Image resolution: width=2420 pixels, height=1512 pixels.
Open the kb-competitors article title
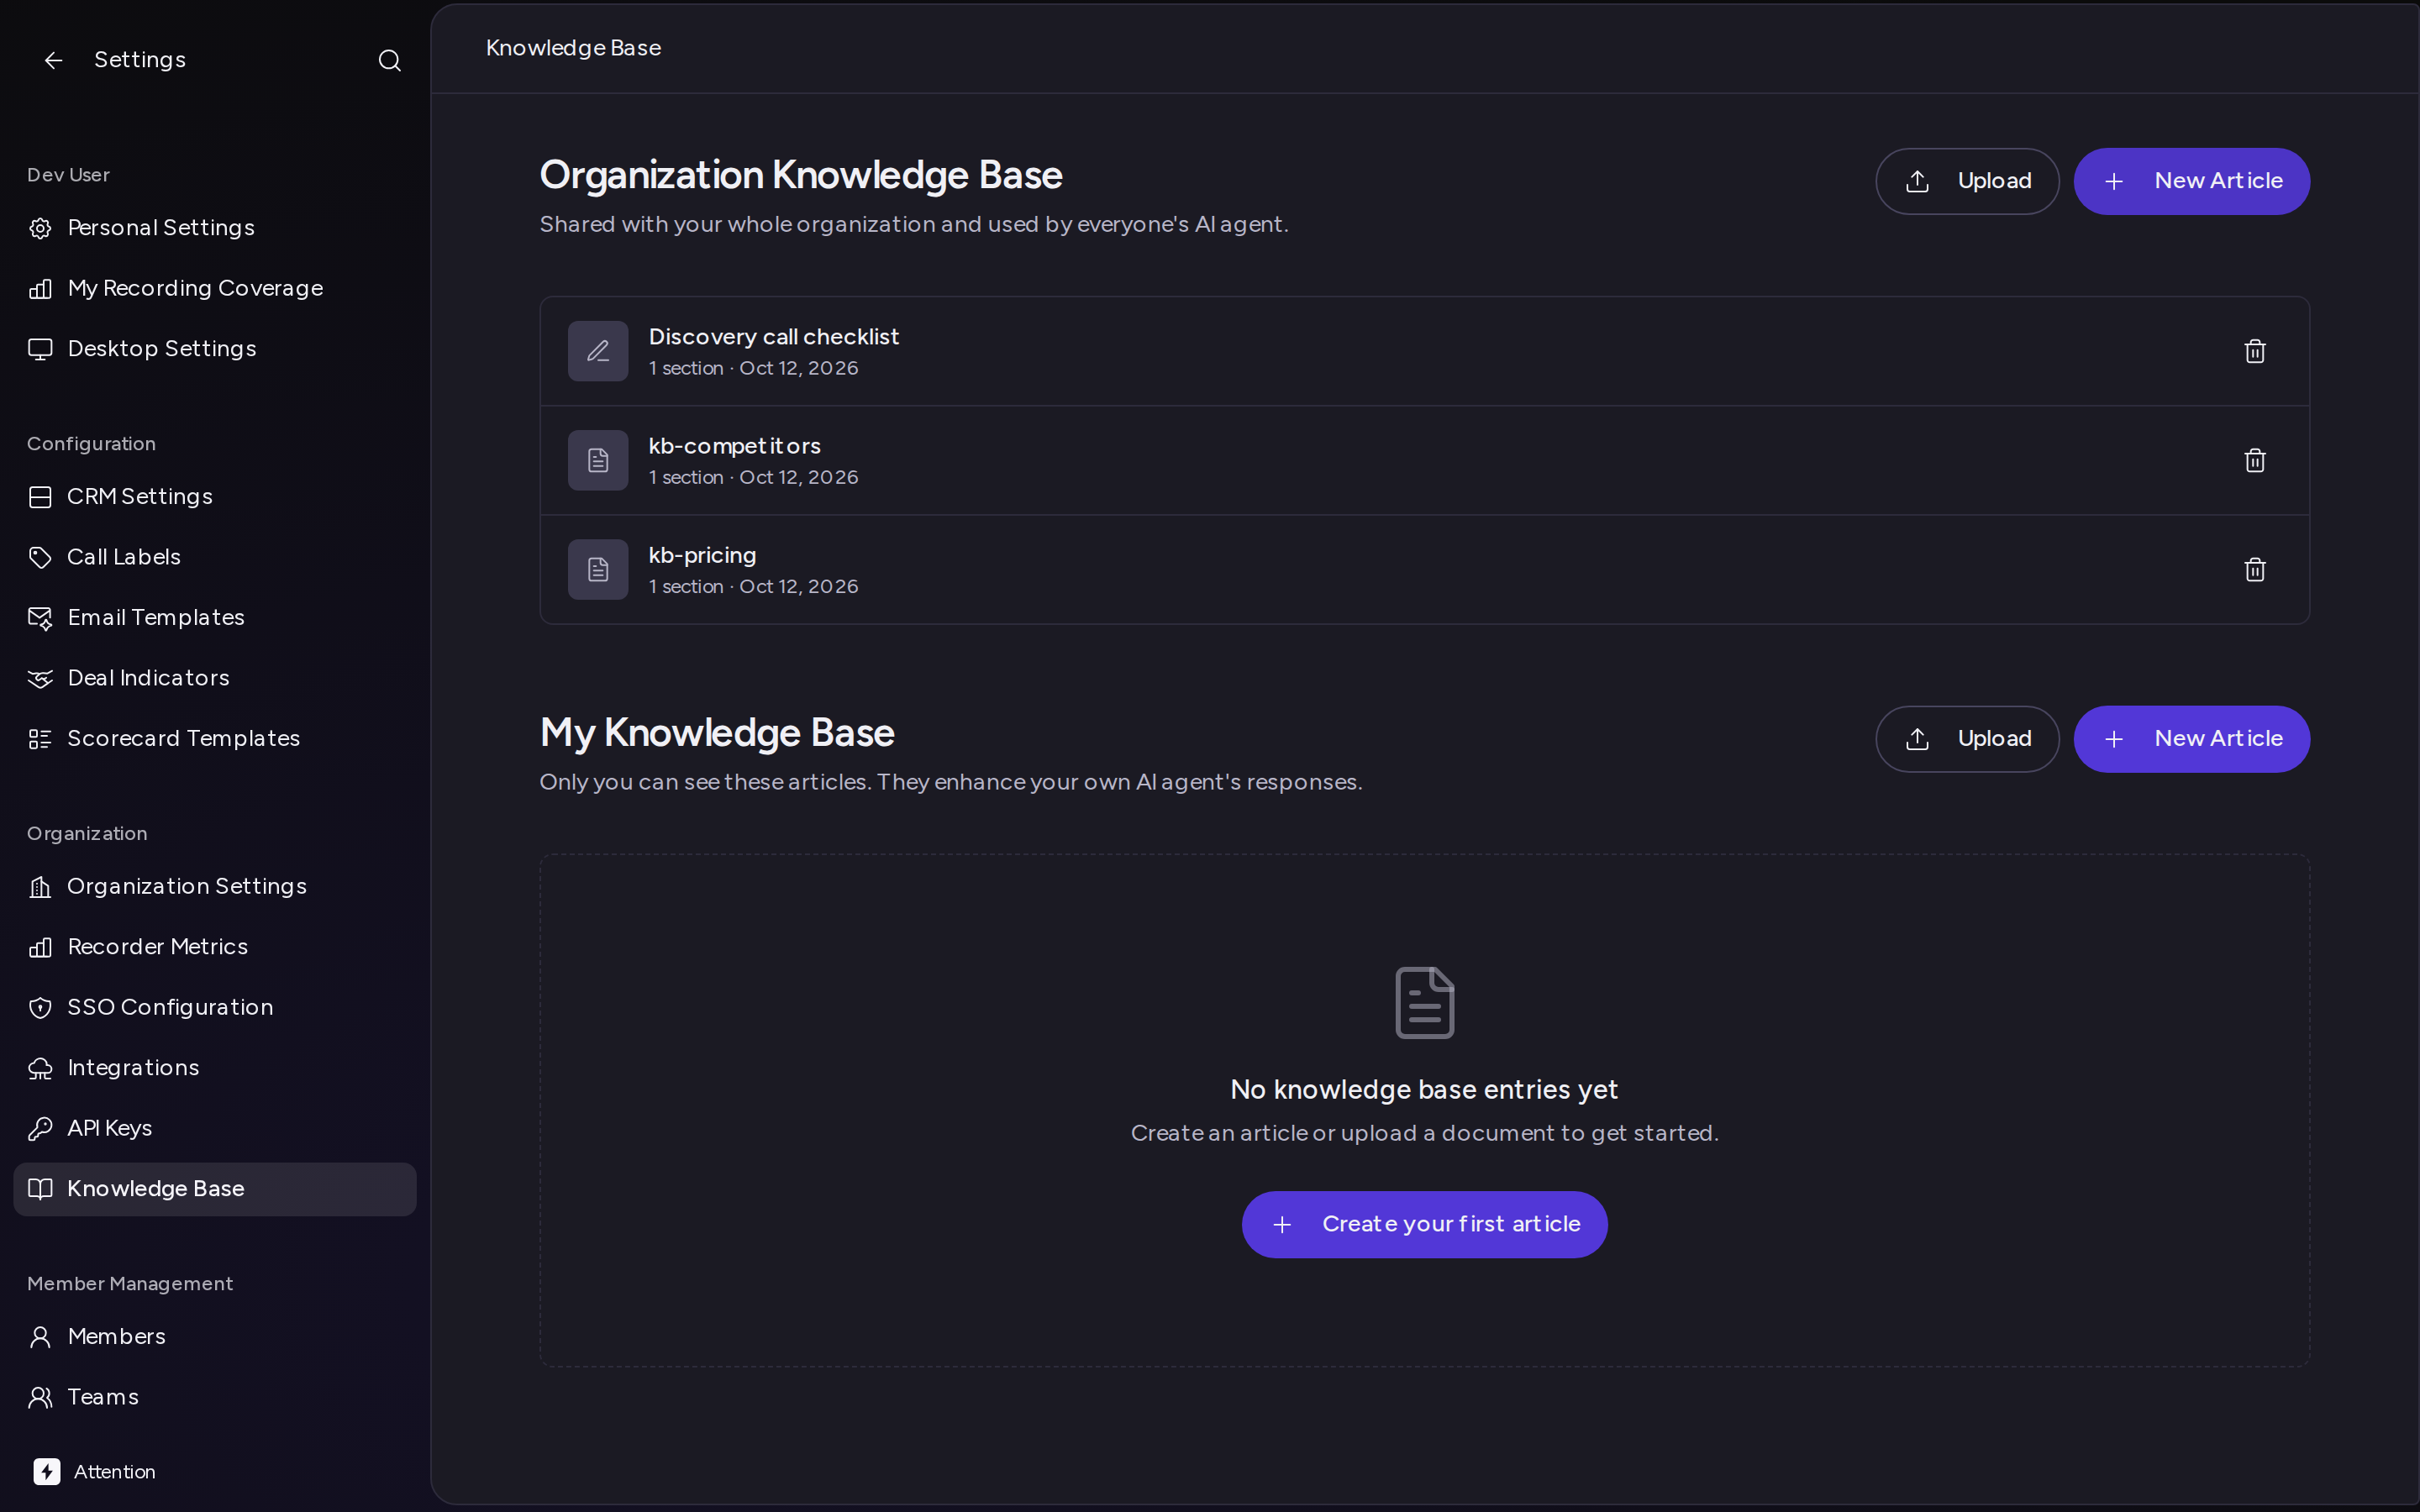[x=734, y=446]
